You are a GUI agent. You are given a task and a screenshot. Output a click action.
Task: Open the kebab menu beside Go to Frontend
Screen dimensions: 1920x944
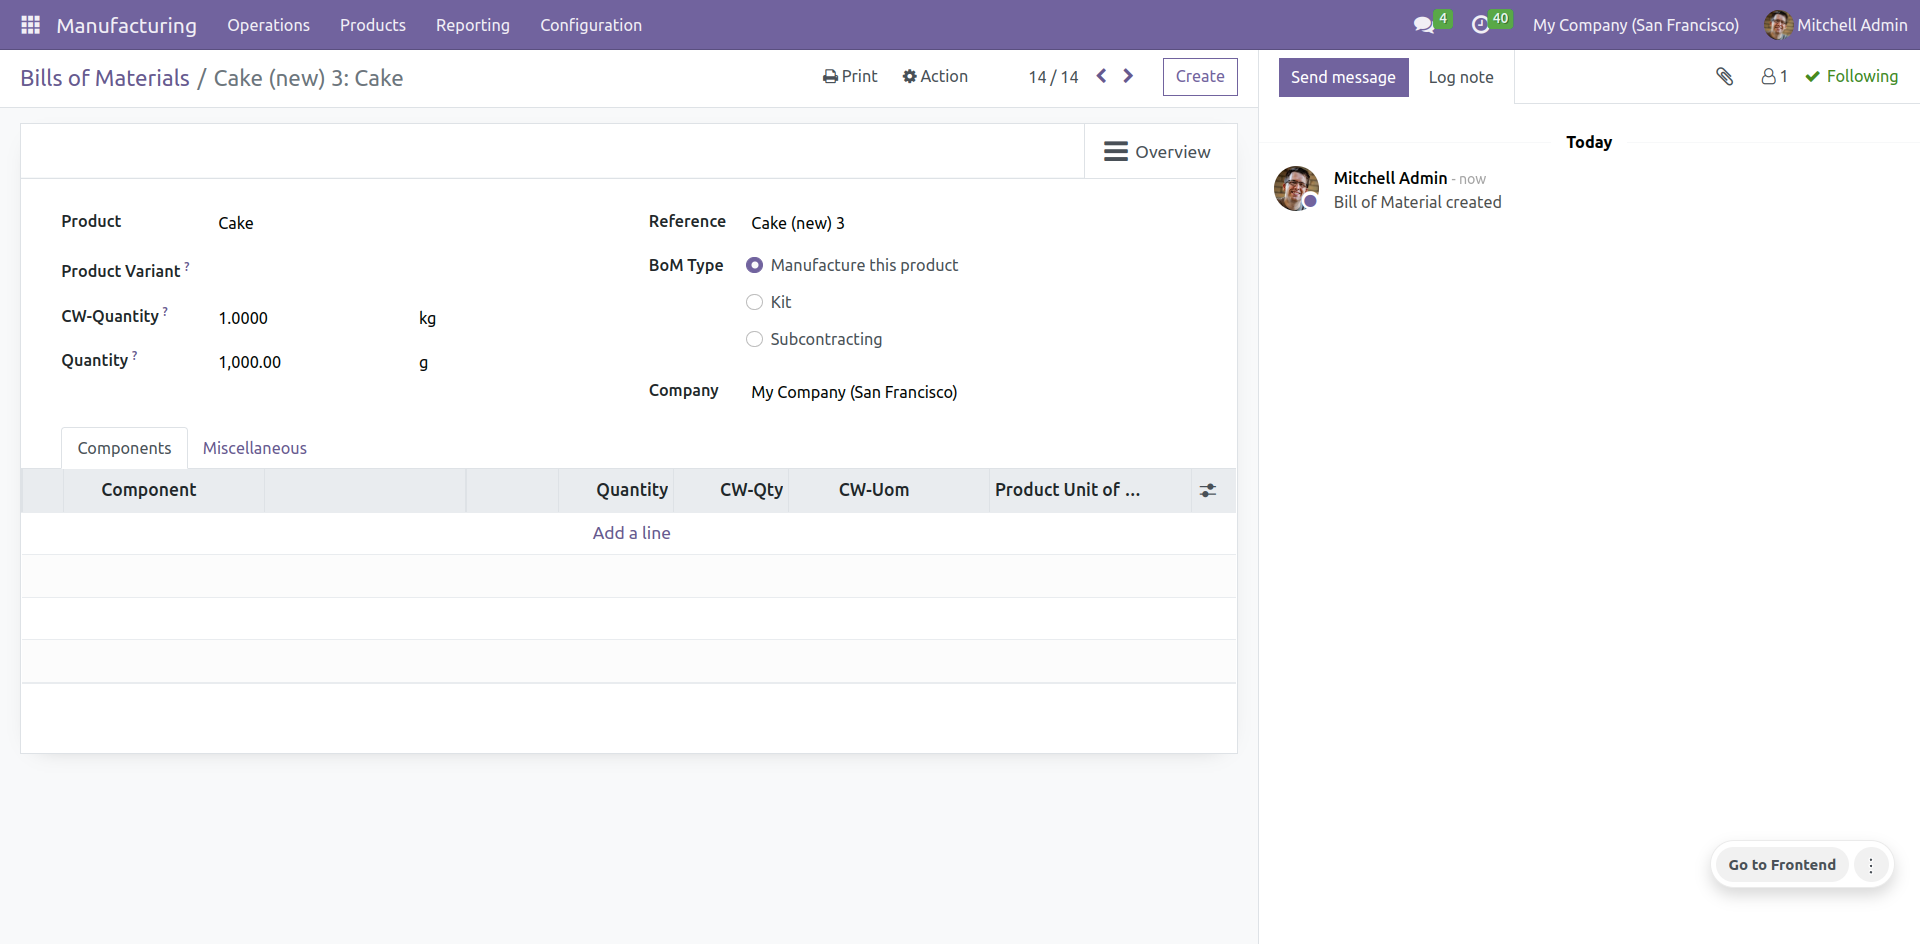click(x=1871, y=865)
